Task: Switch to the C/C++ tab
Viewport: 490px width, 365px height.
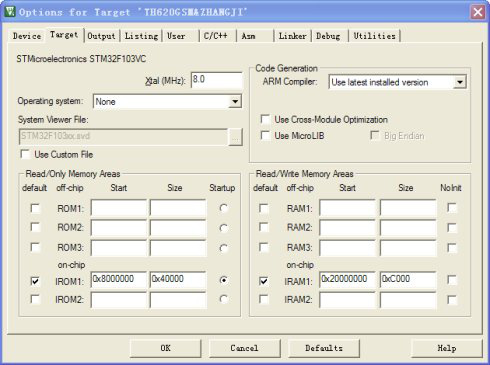Action: pyautogui.click(x=216, y=36)
